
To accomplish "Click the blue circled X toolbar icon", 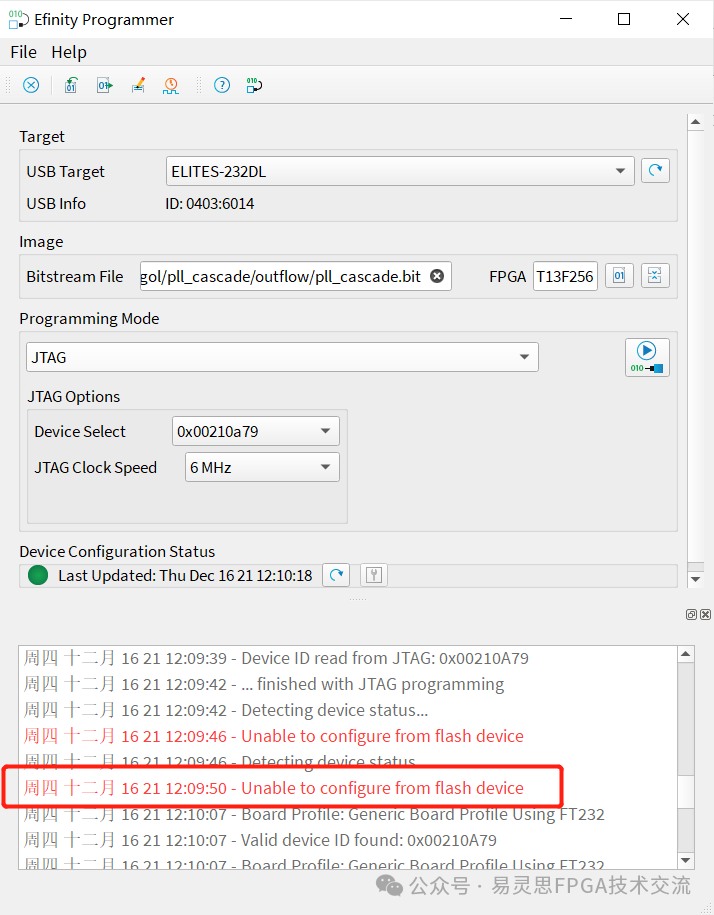I will tap(31, 85).
